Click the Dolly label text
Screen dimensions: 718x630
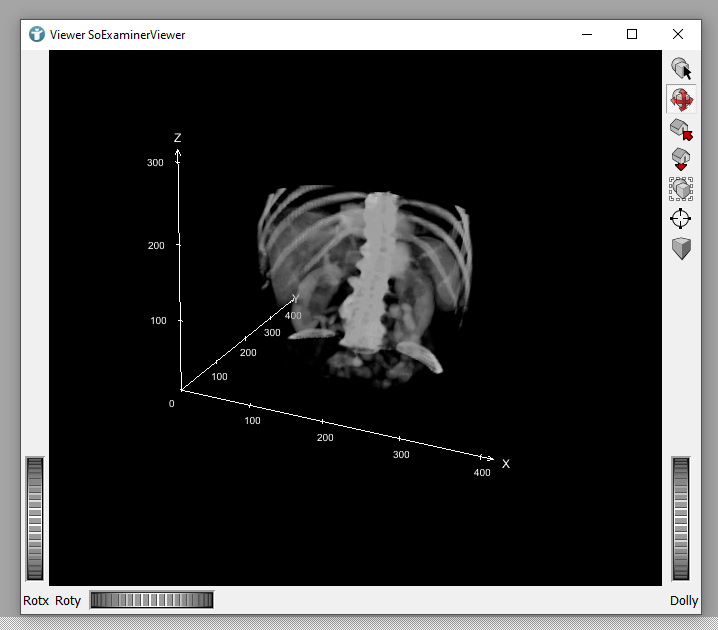pos(684,600)
